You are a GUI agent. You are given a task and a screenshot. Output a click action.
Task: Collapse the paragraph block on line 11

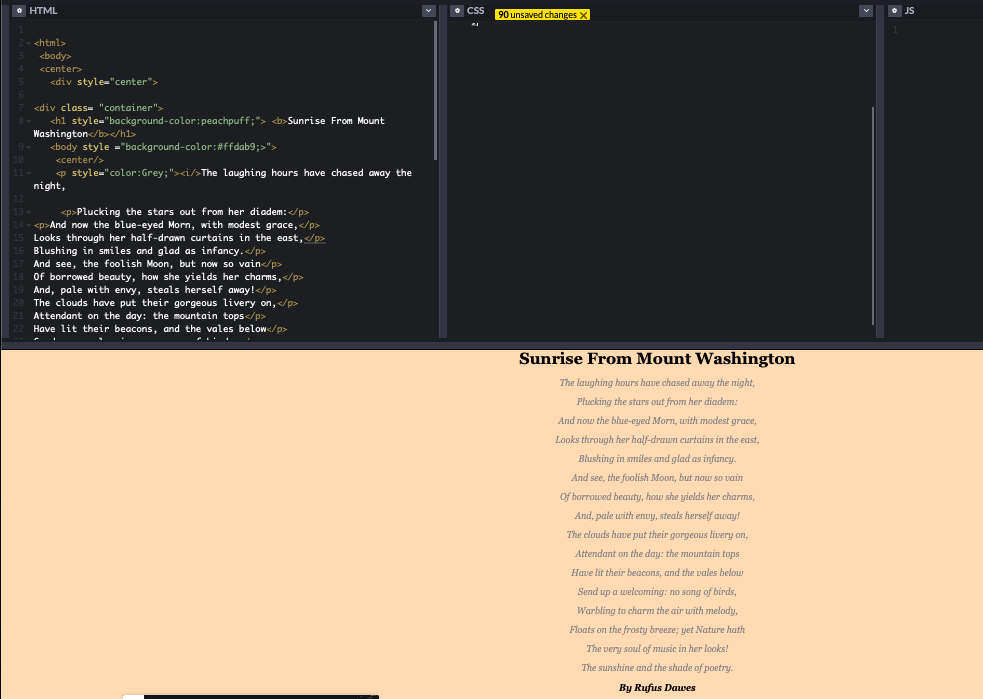(x=28, y=173)
